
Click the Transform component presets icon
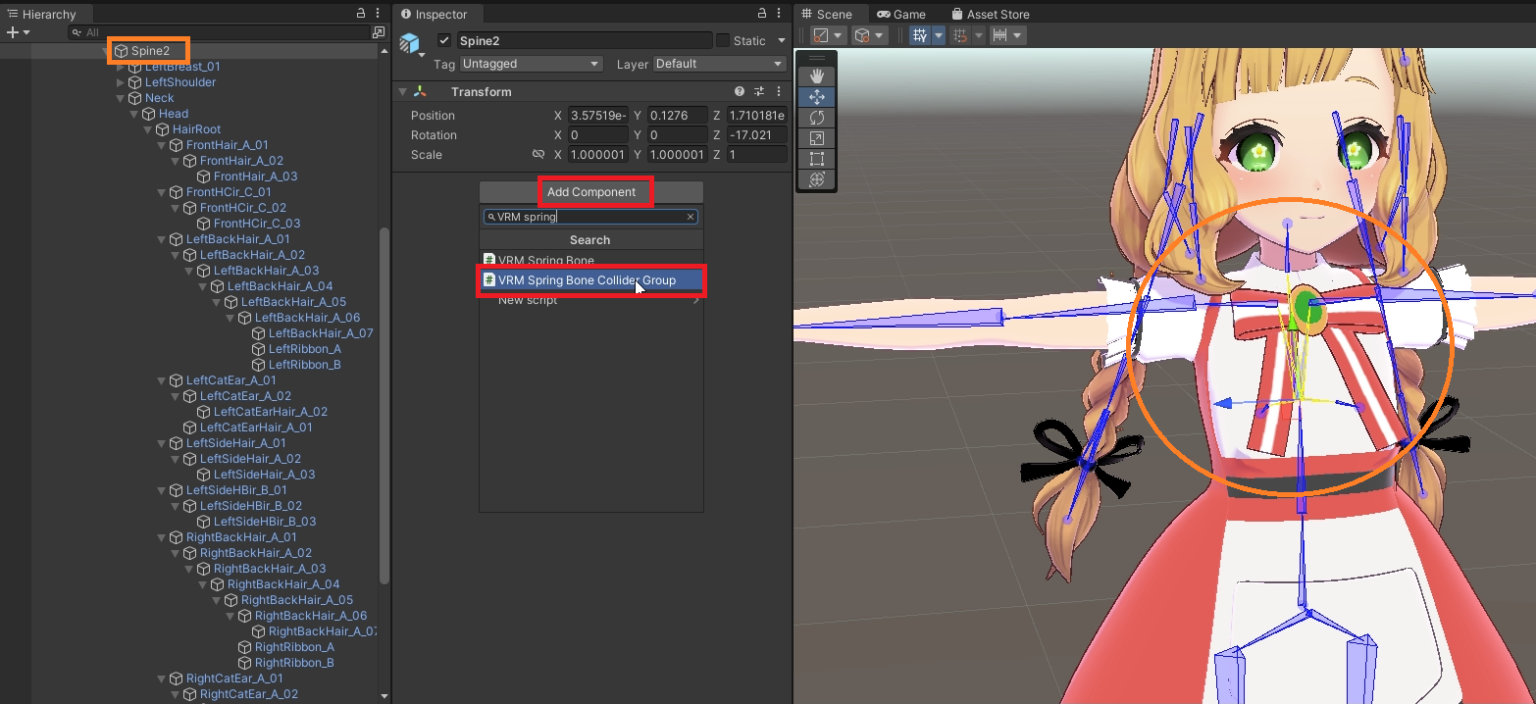[x=757, y=91]
